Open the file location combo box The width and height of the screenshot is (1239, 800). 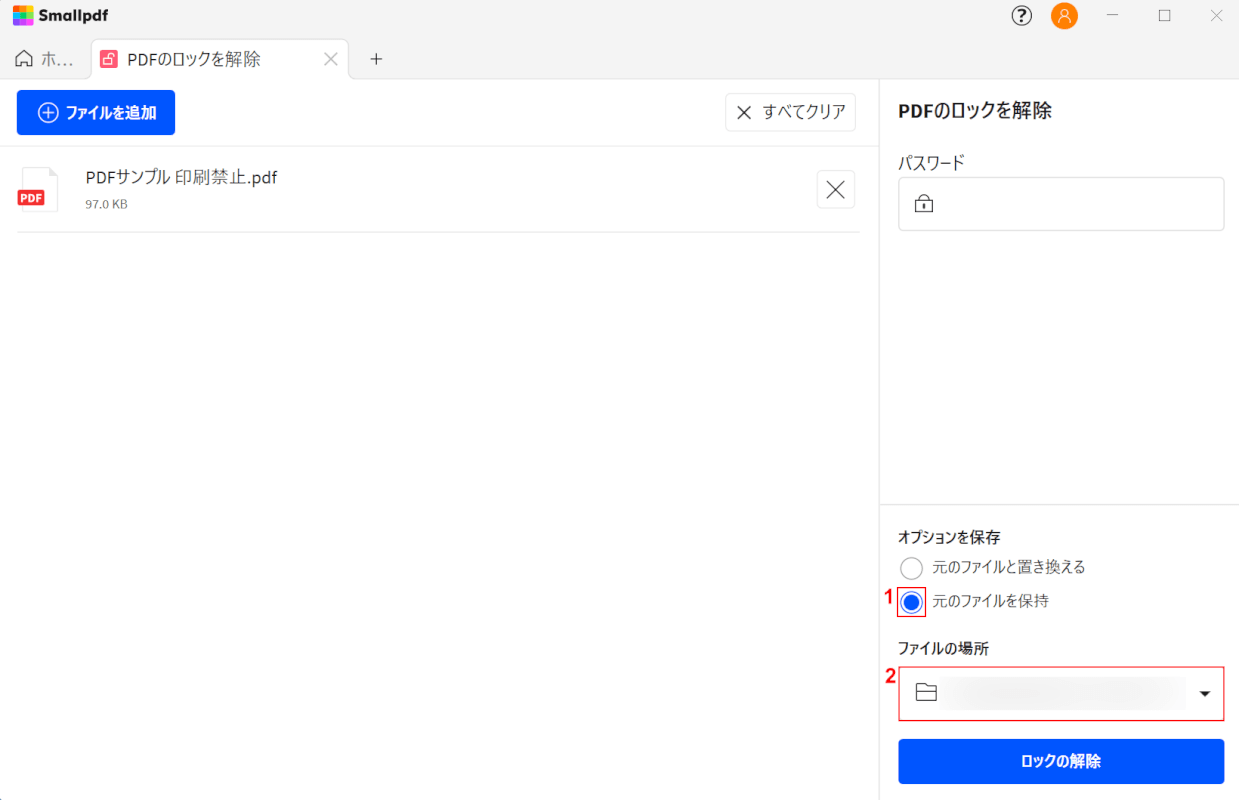[x=1061, y=694]
